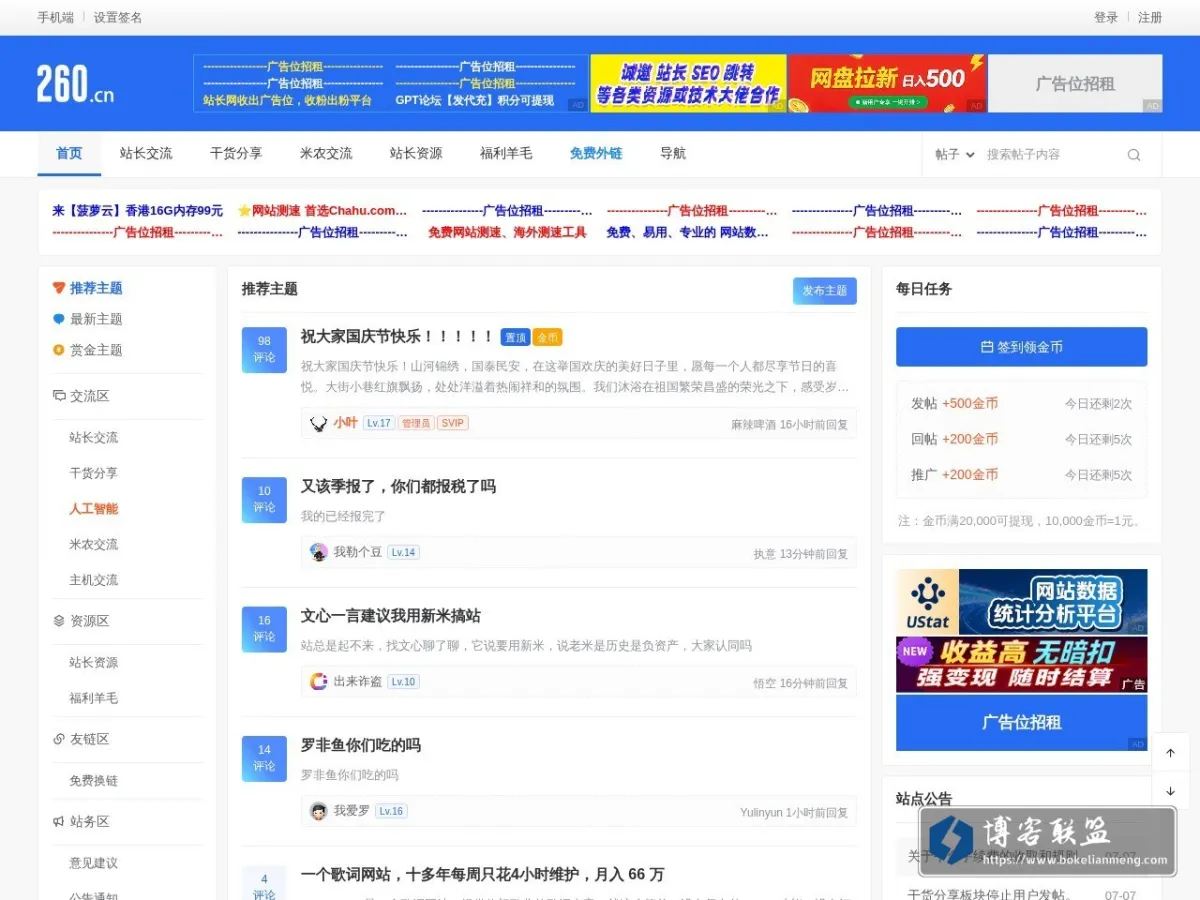Click the scroll-to-top arrow button

coord(1170,753)
